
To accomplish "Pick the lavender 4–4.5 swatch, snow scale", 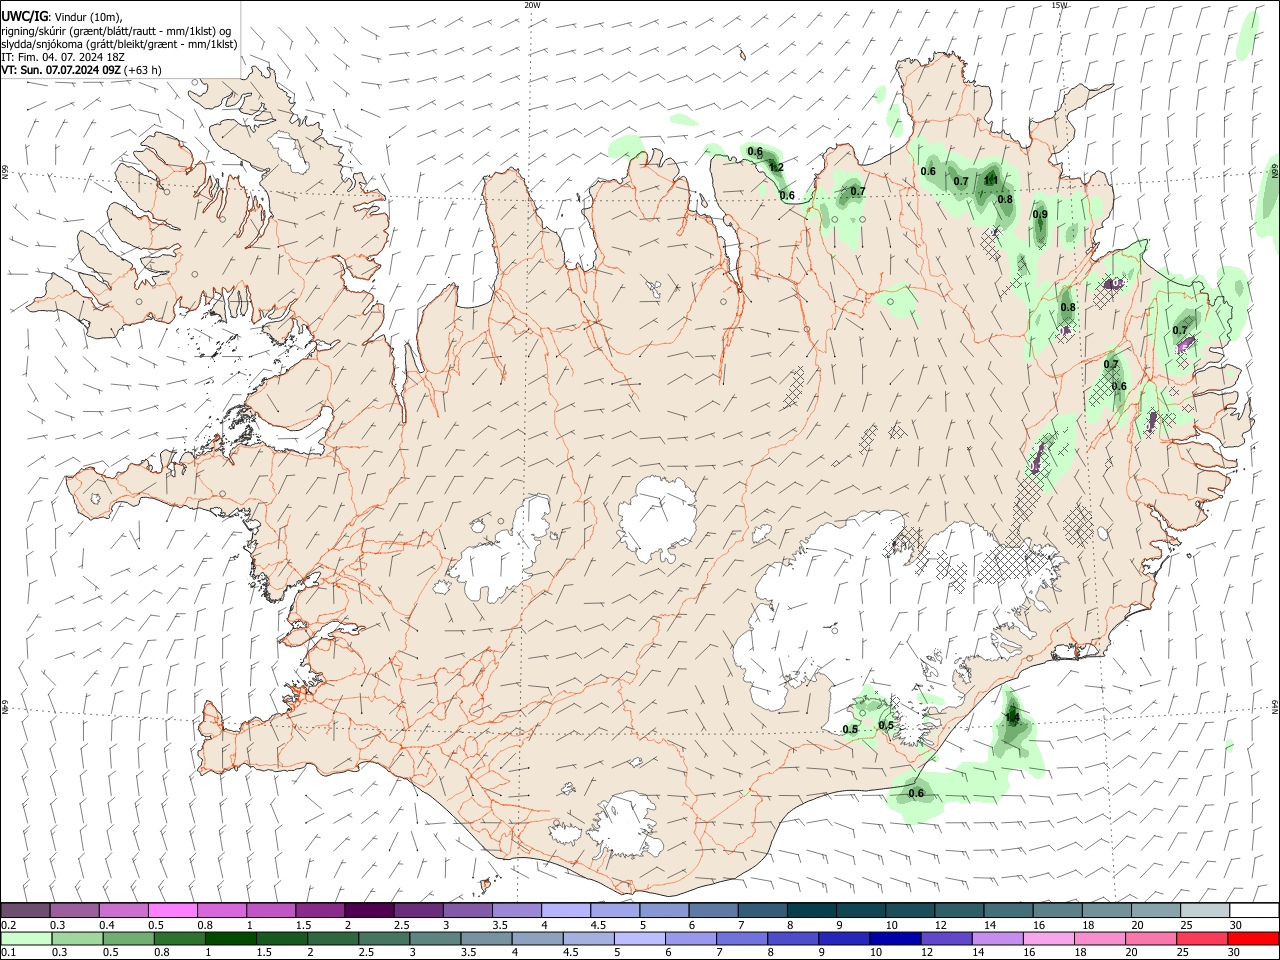I will coord(565,910).
